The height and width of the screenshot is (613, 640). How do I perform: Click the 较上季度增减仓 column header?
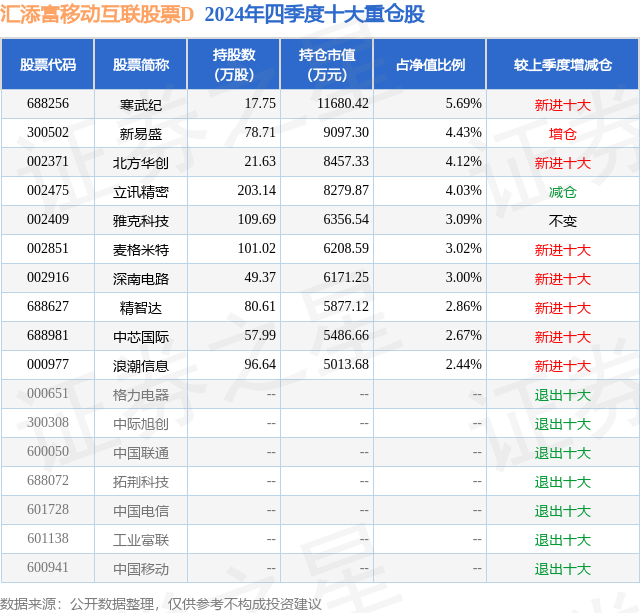pos(563,64)
